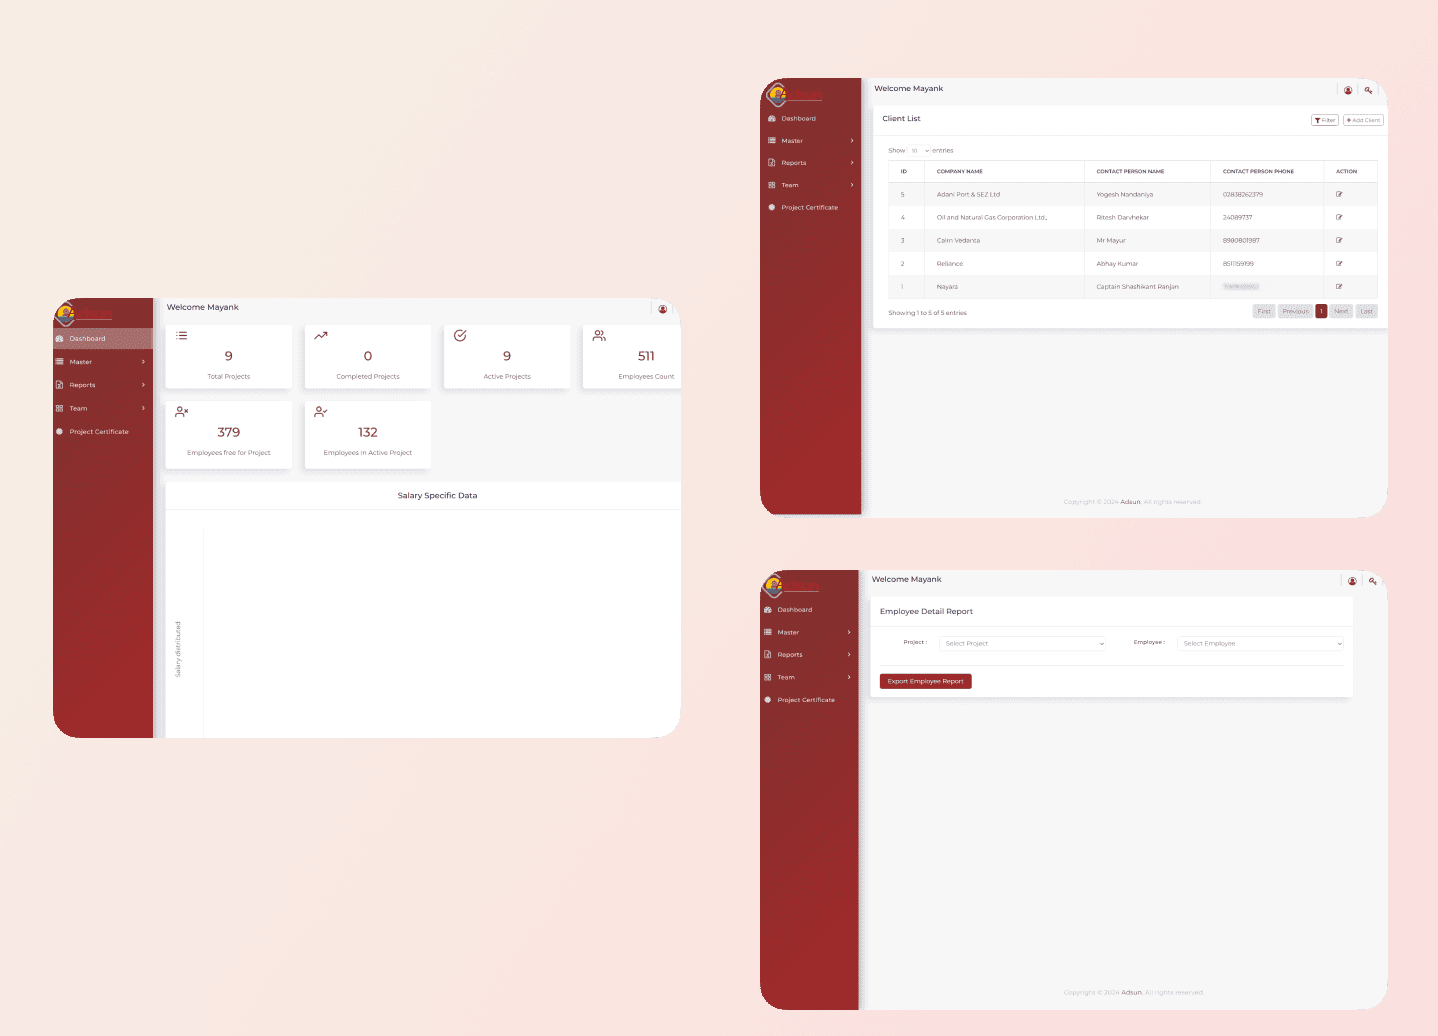Edit the Reliance client row
The image size is (1438, 1036).
point(1339,263)
